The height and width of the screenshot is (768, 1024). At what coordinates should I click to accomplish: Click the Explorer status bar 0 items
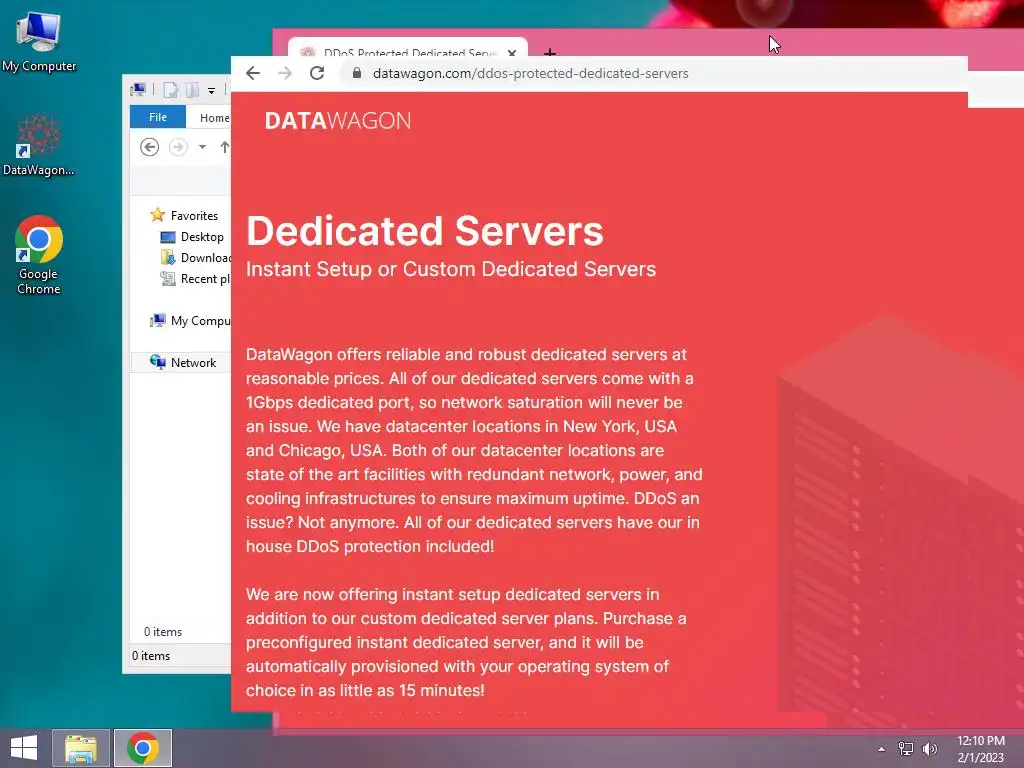pos(151,656)
